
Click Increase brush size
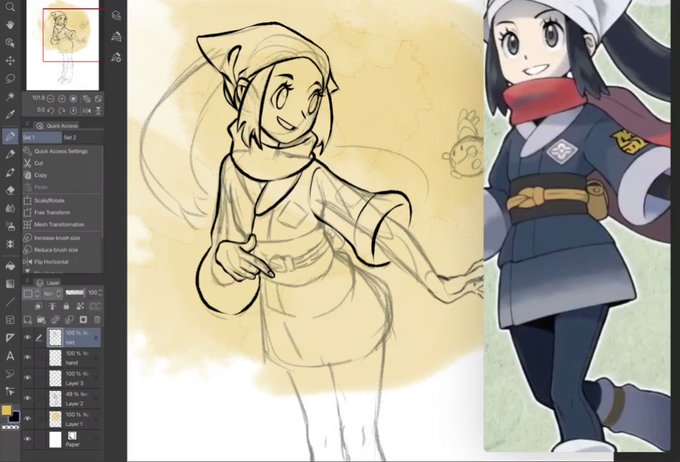point(57,238)
